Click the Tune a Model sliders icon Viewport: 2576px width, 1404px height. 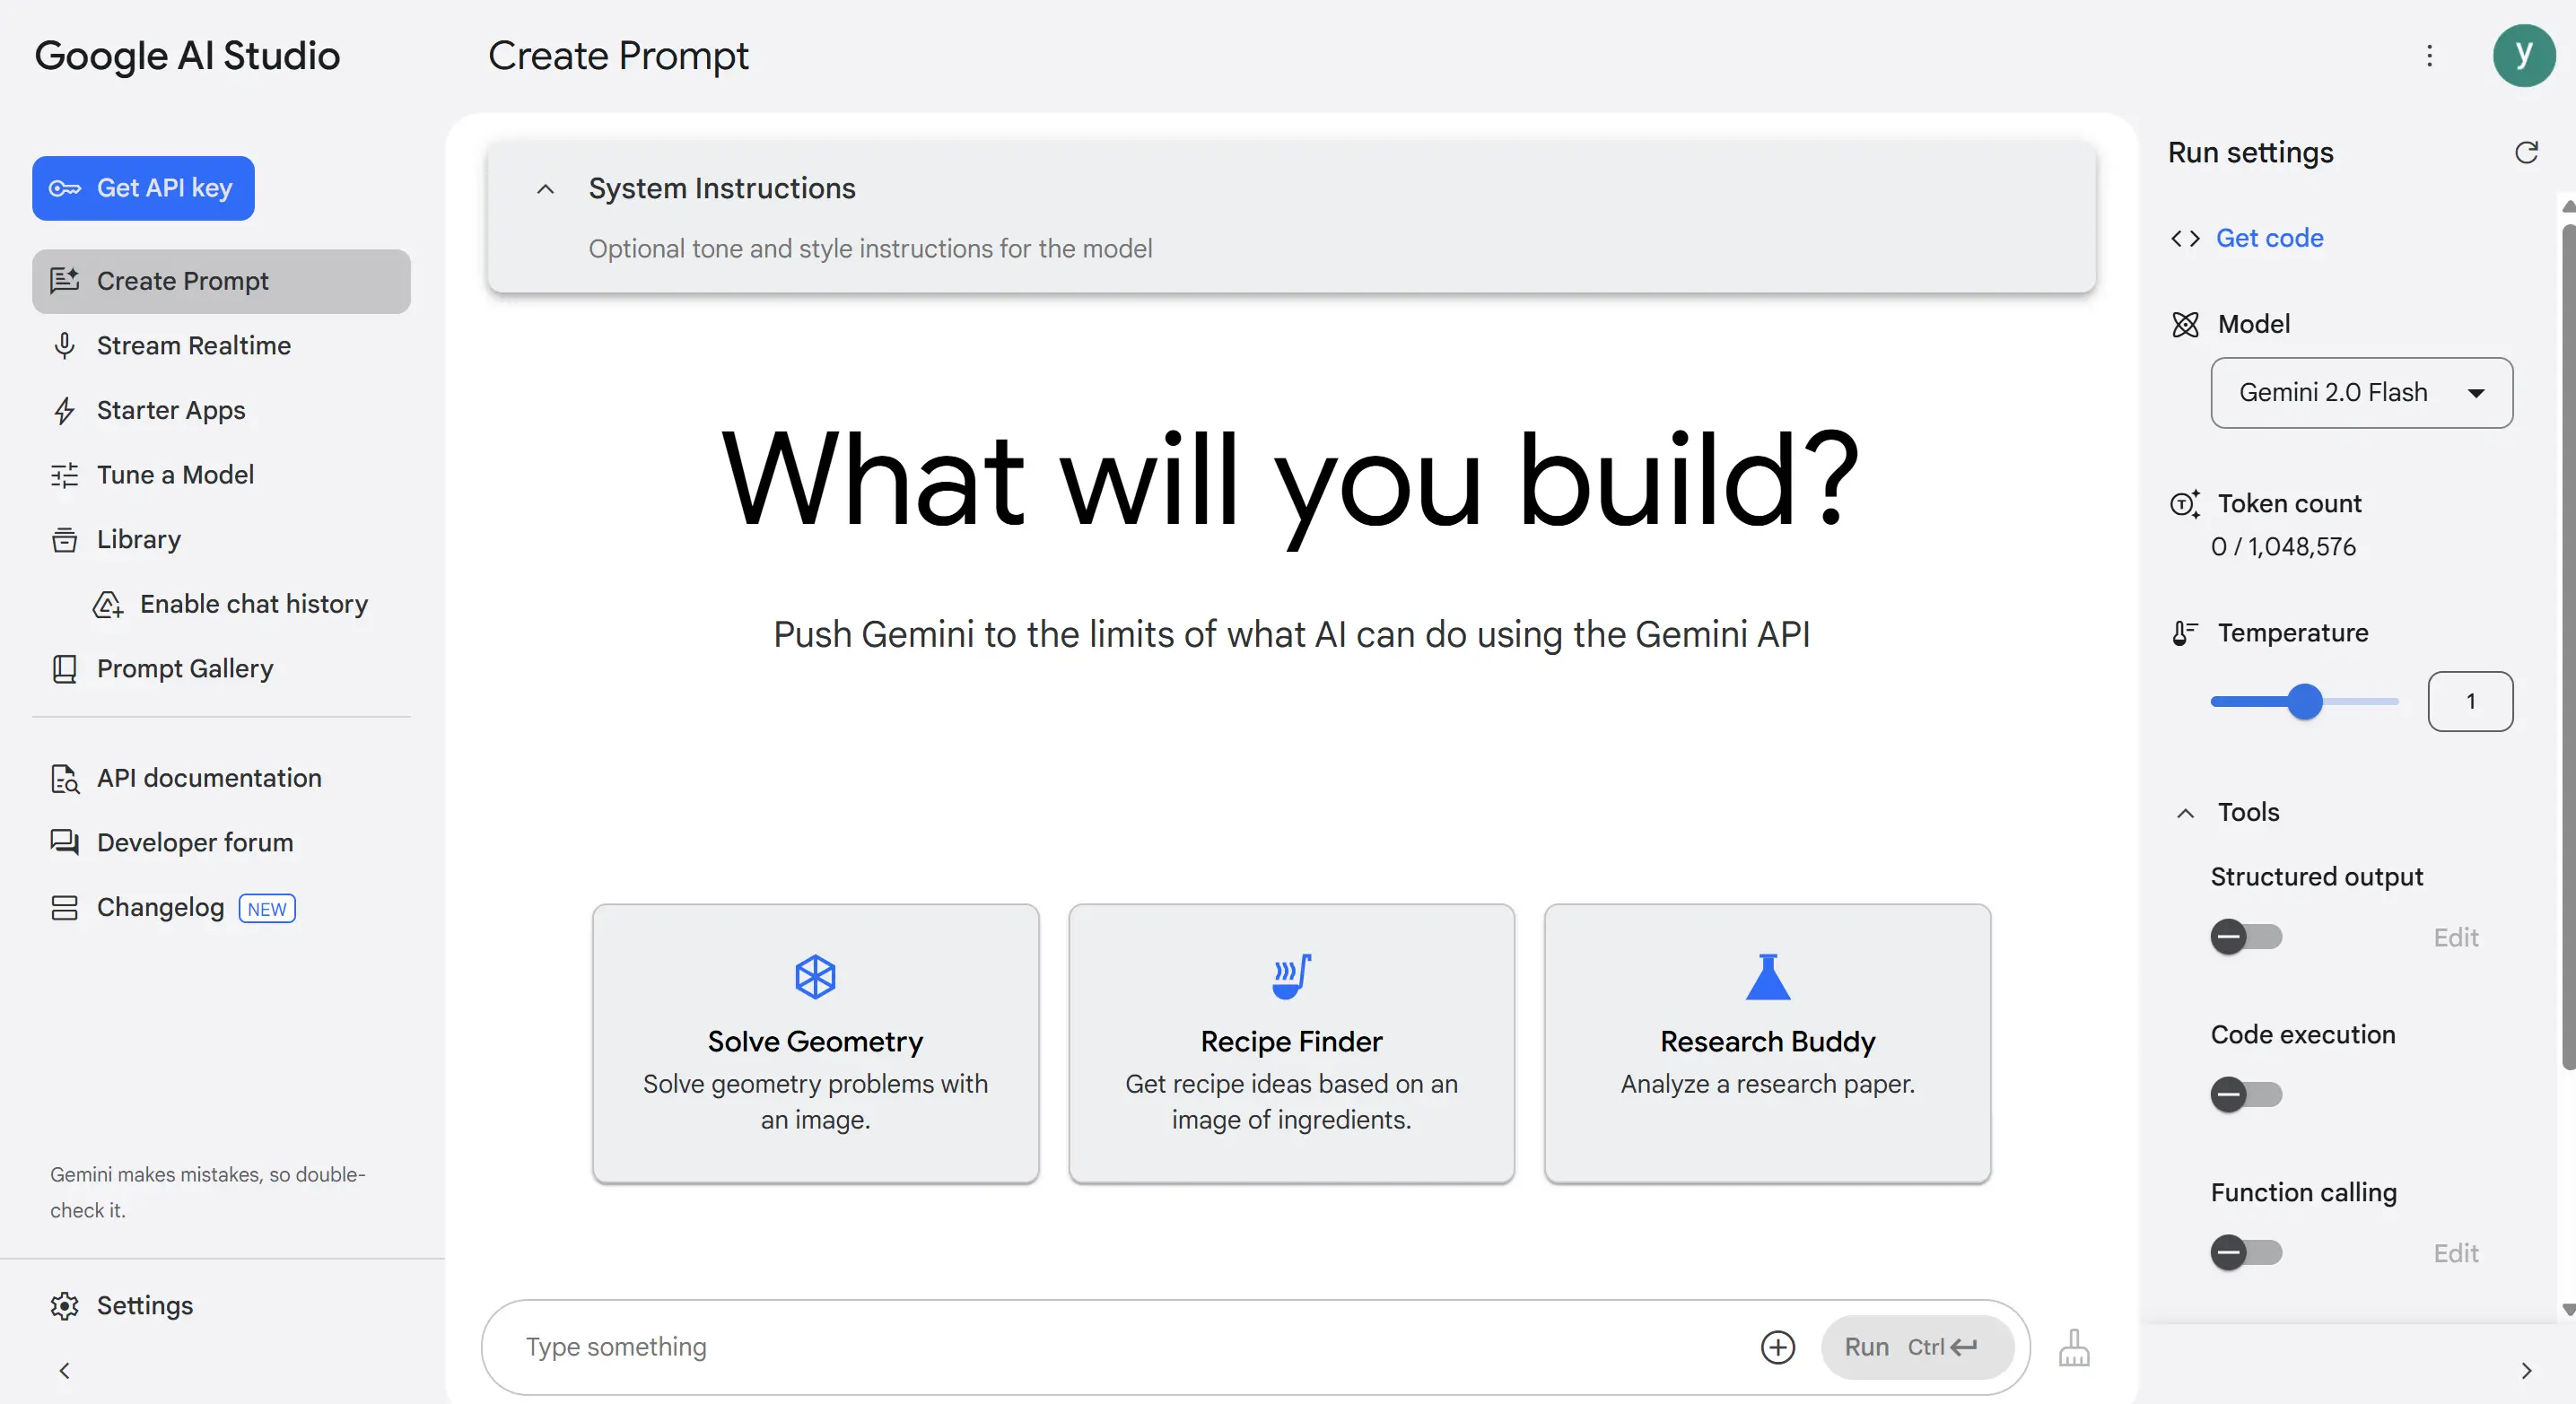pyautogui.click(x=65, y=475)
